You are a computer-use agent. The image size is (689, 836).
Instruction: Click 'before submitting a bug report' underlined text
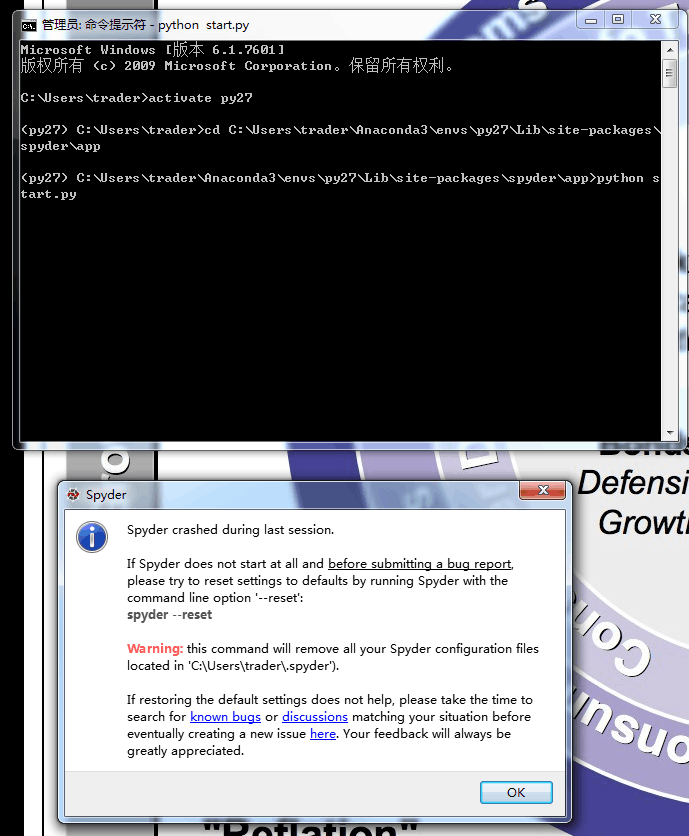pyautogui.click(x=420, y=564)
